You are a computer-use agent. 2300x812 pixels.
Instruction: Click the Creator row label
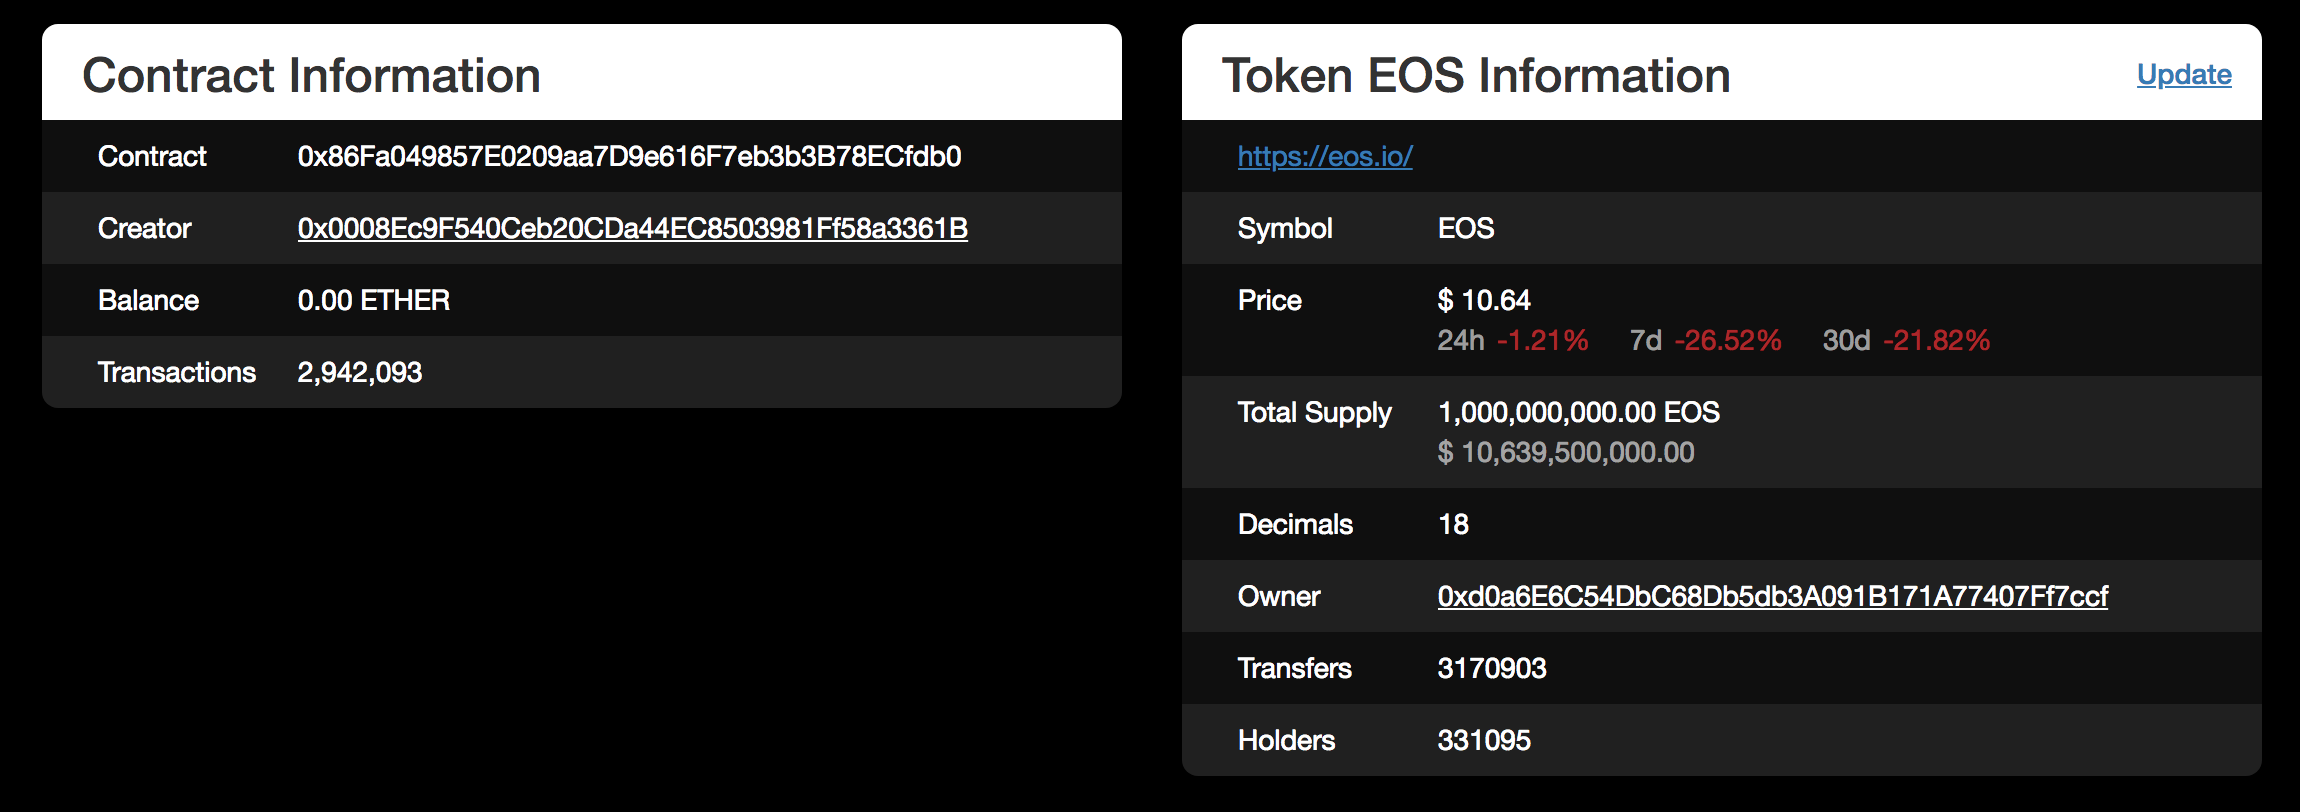point(144,228)
